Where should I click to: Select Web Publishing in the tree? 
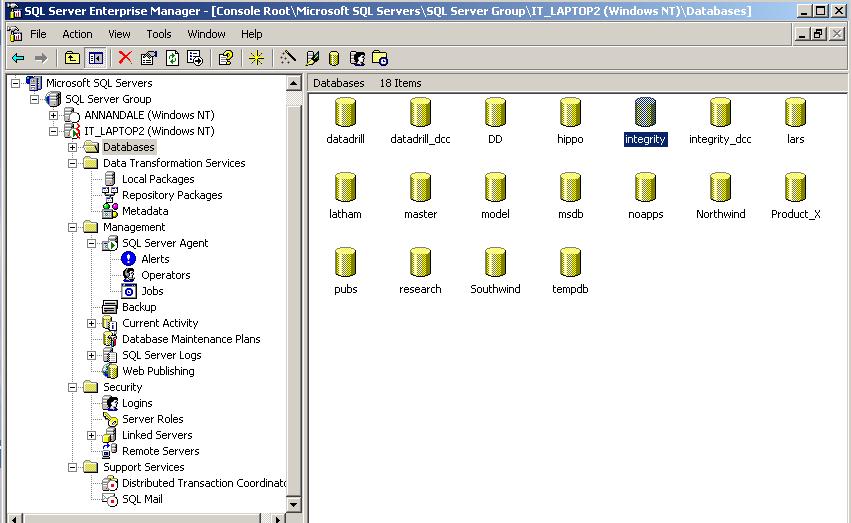click(x=158, y=371)
